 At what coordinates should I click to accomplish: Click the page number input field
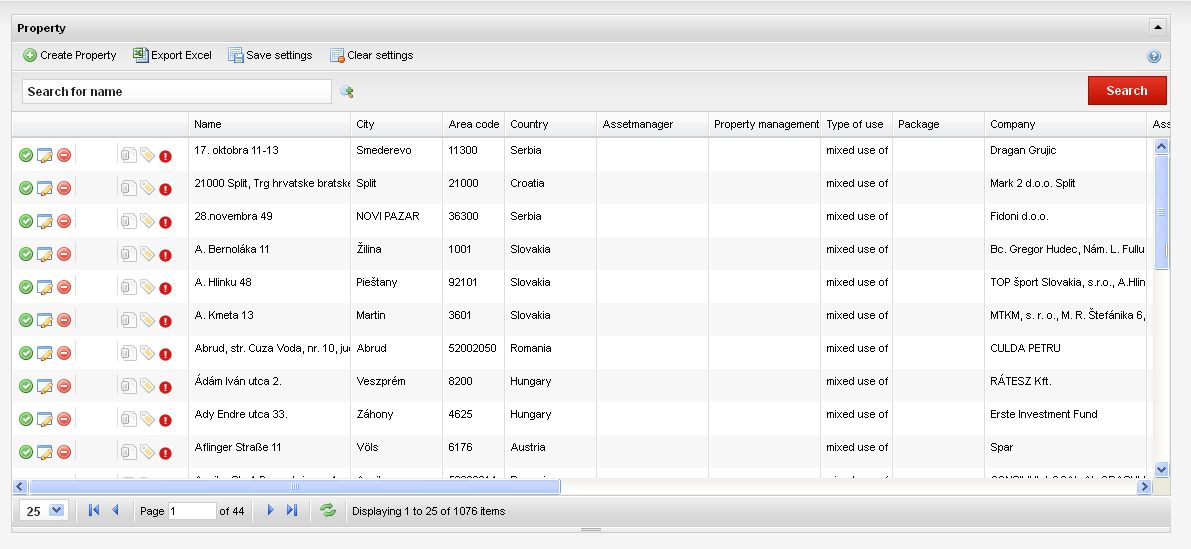tap(192, 511)
